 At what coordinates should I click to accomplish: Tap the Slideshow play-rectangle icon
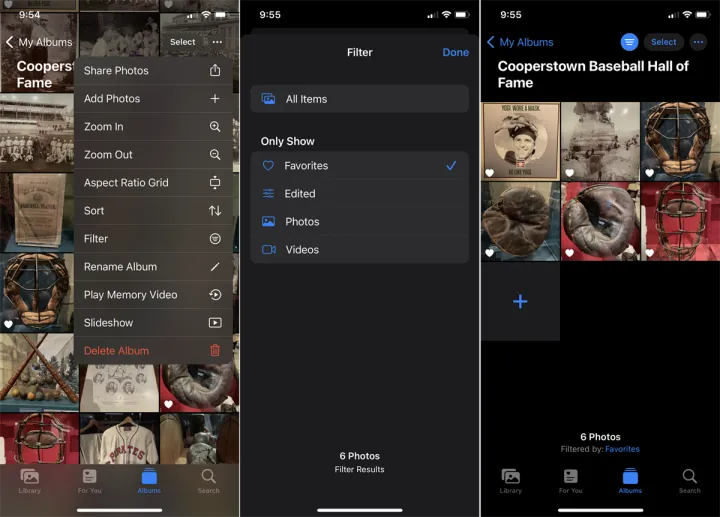pos(215,323)
